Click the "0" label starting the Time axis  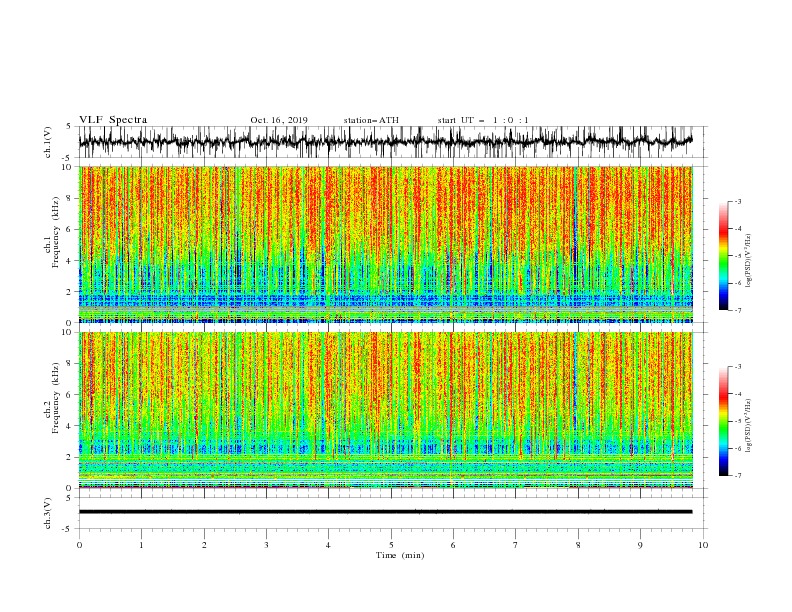click(x=79, y=545)
